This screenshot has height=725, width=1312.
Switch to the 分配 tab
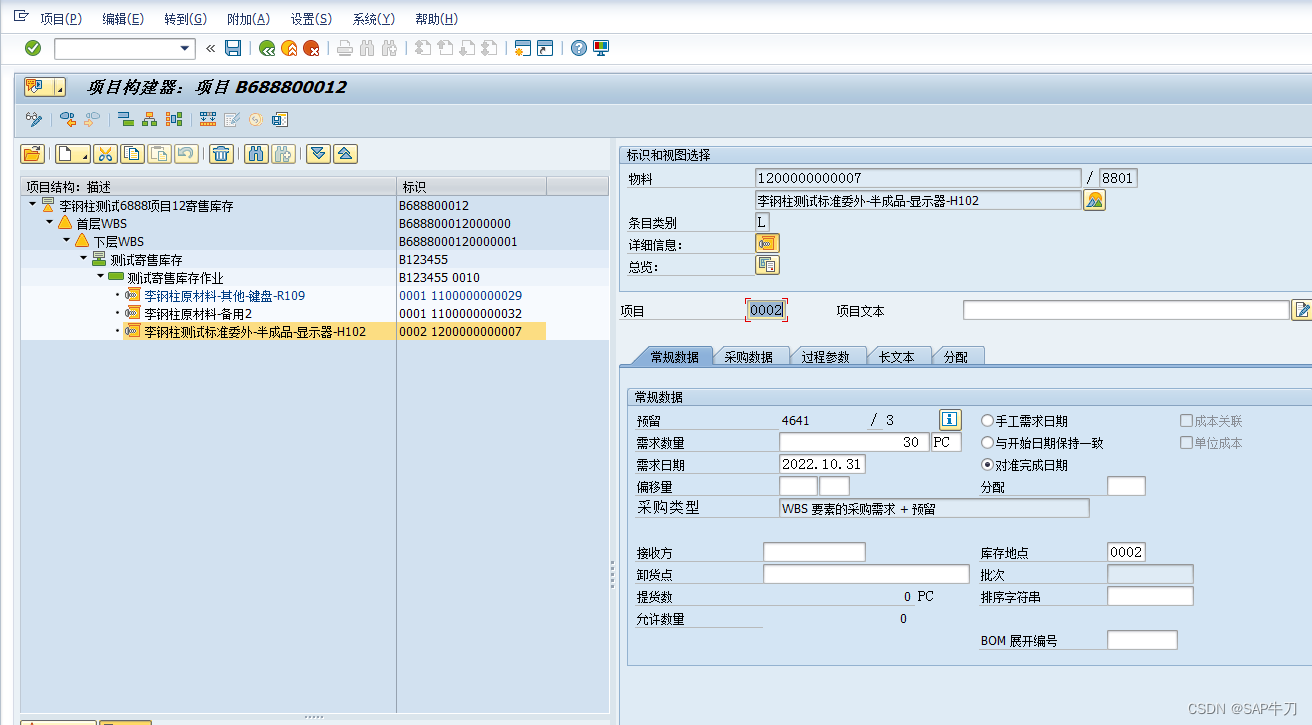pos(956,357)
